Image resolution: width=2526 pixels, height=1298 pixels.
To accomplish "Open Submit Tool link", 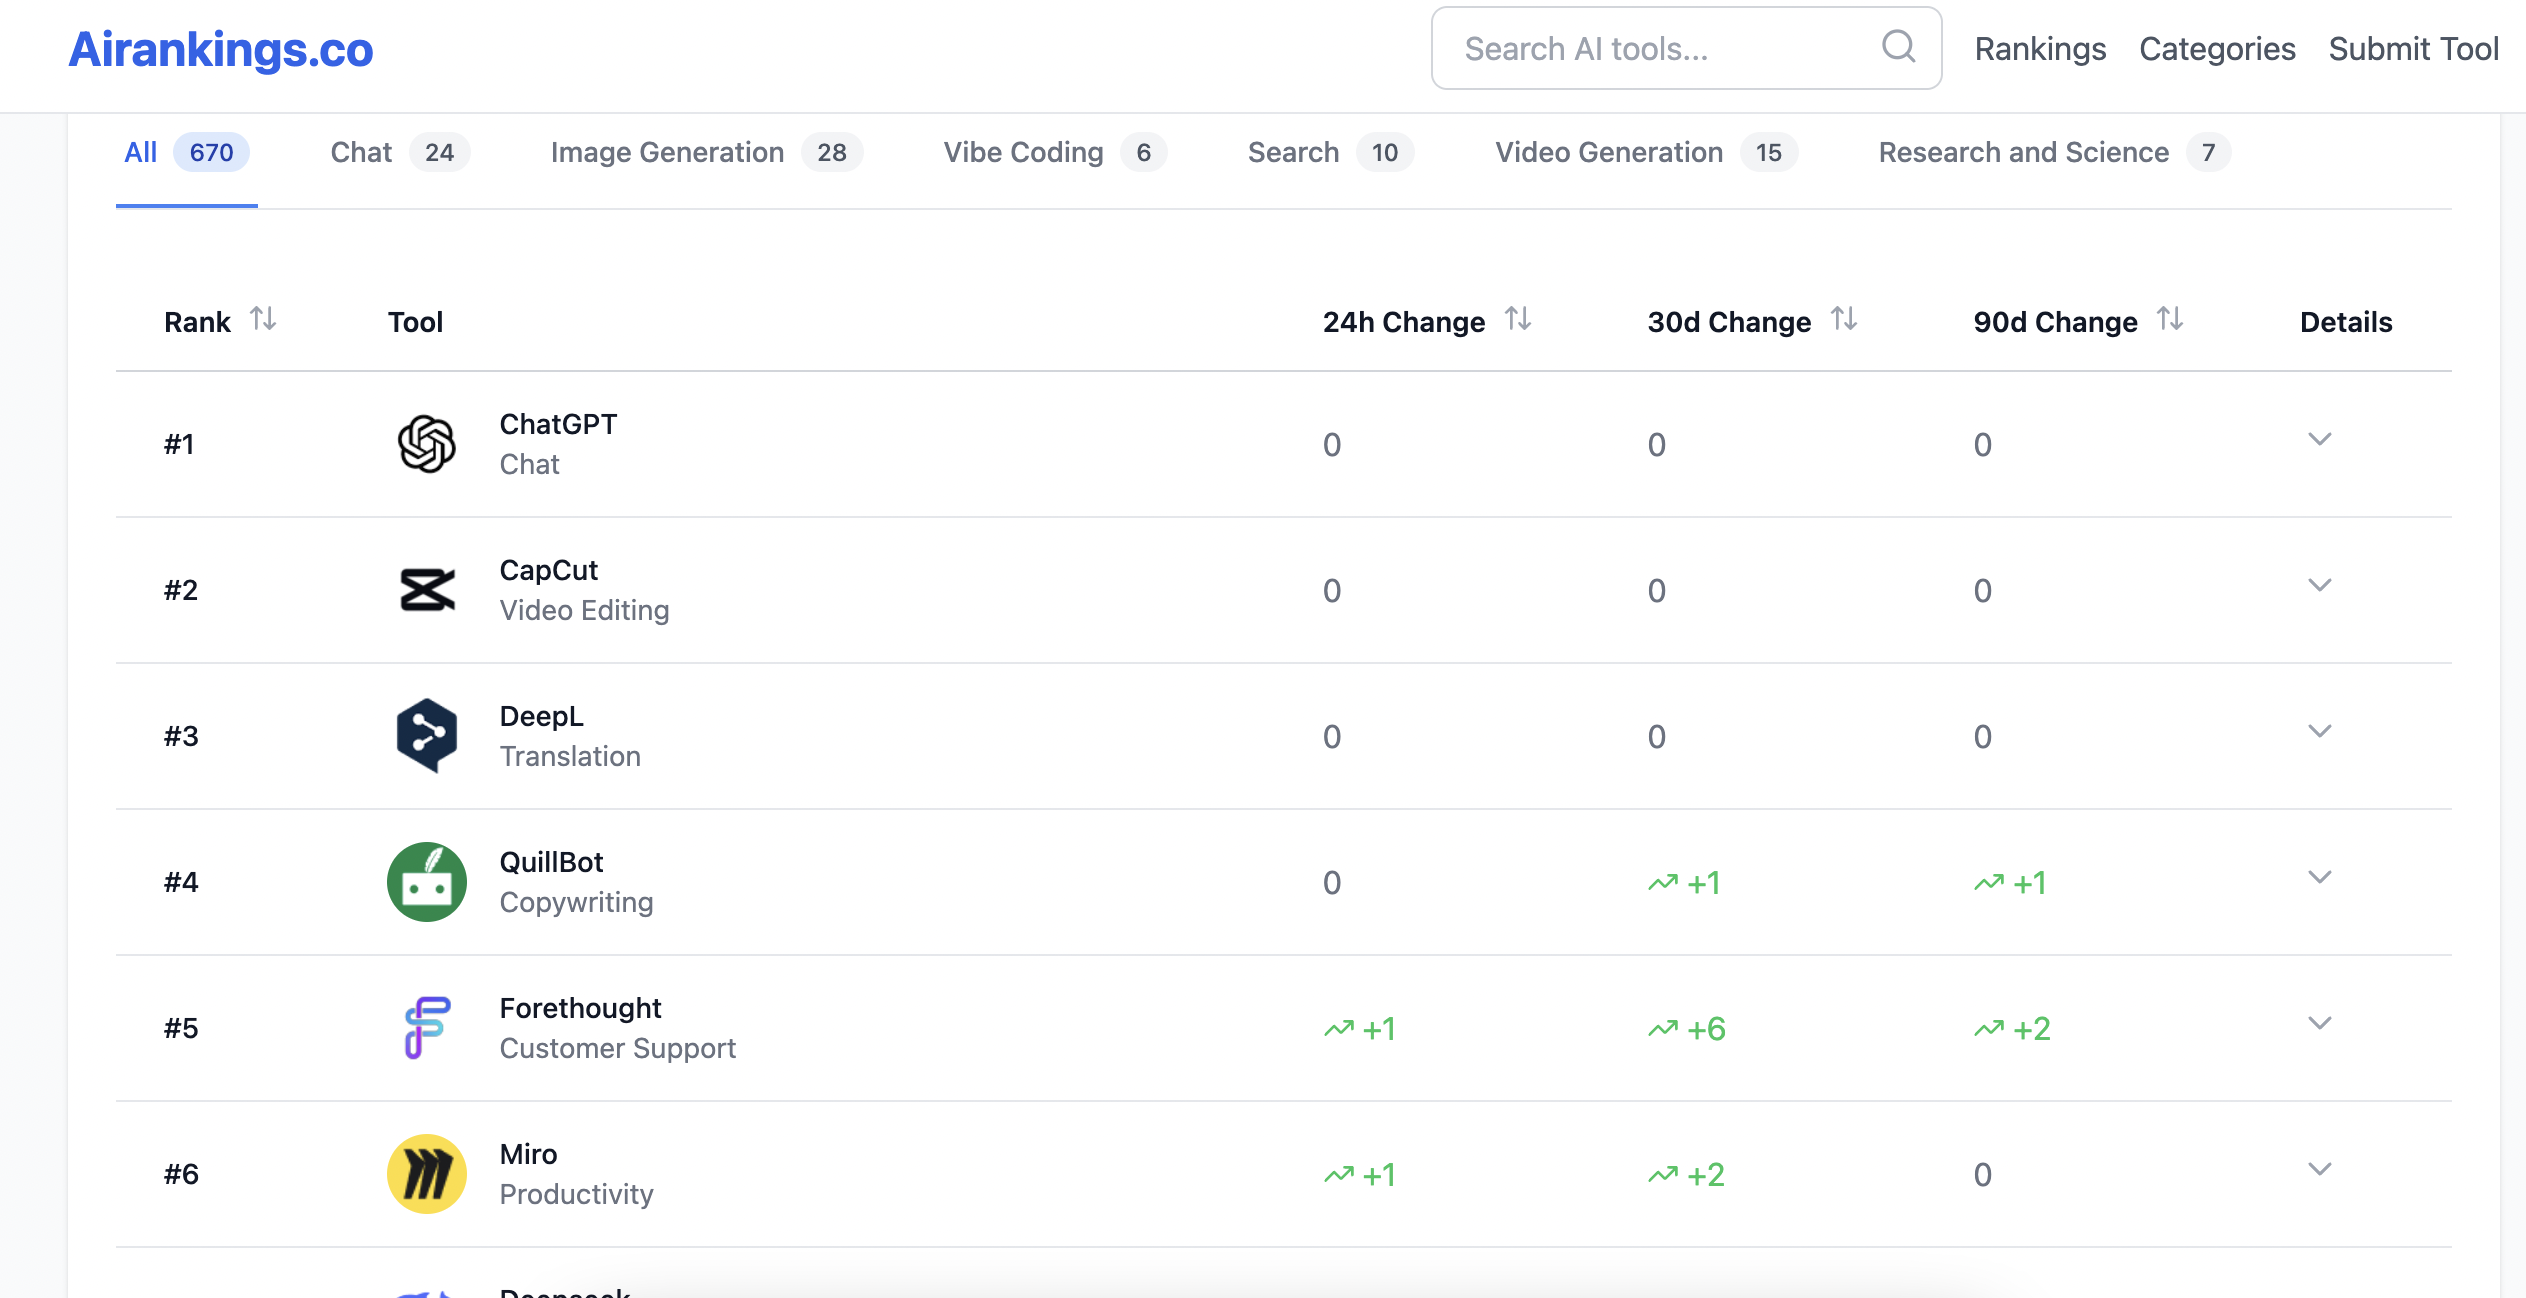I will tap(2413, 49).
